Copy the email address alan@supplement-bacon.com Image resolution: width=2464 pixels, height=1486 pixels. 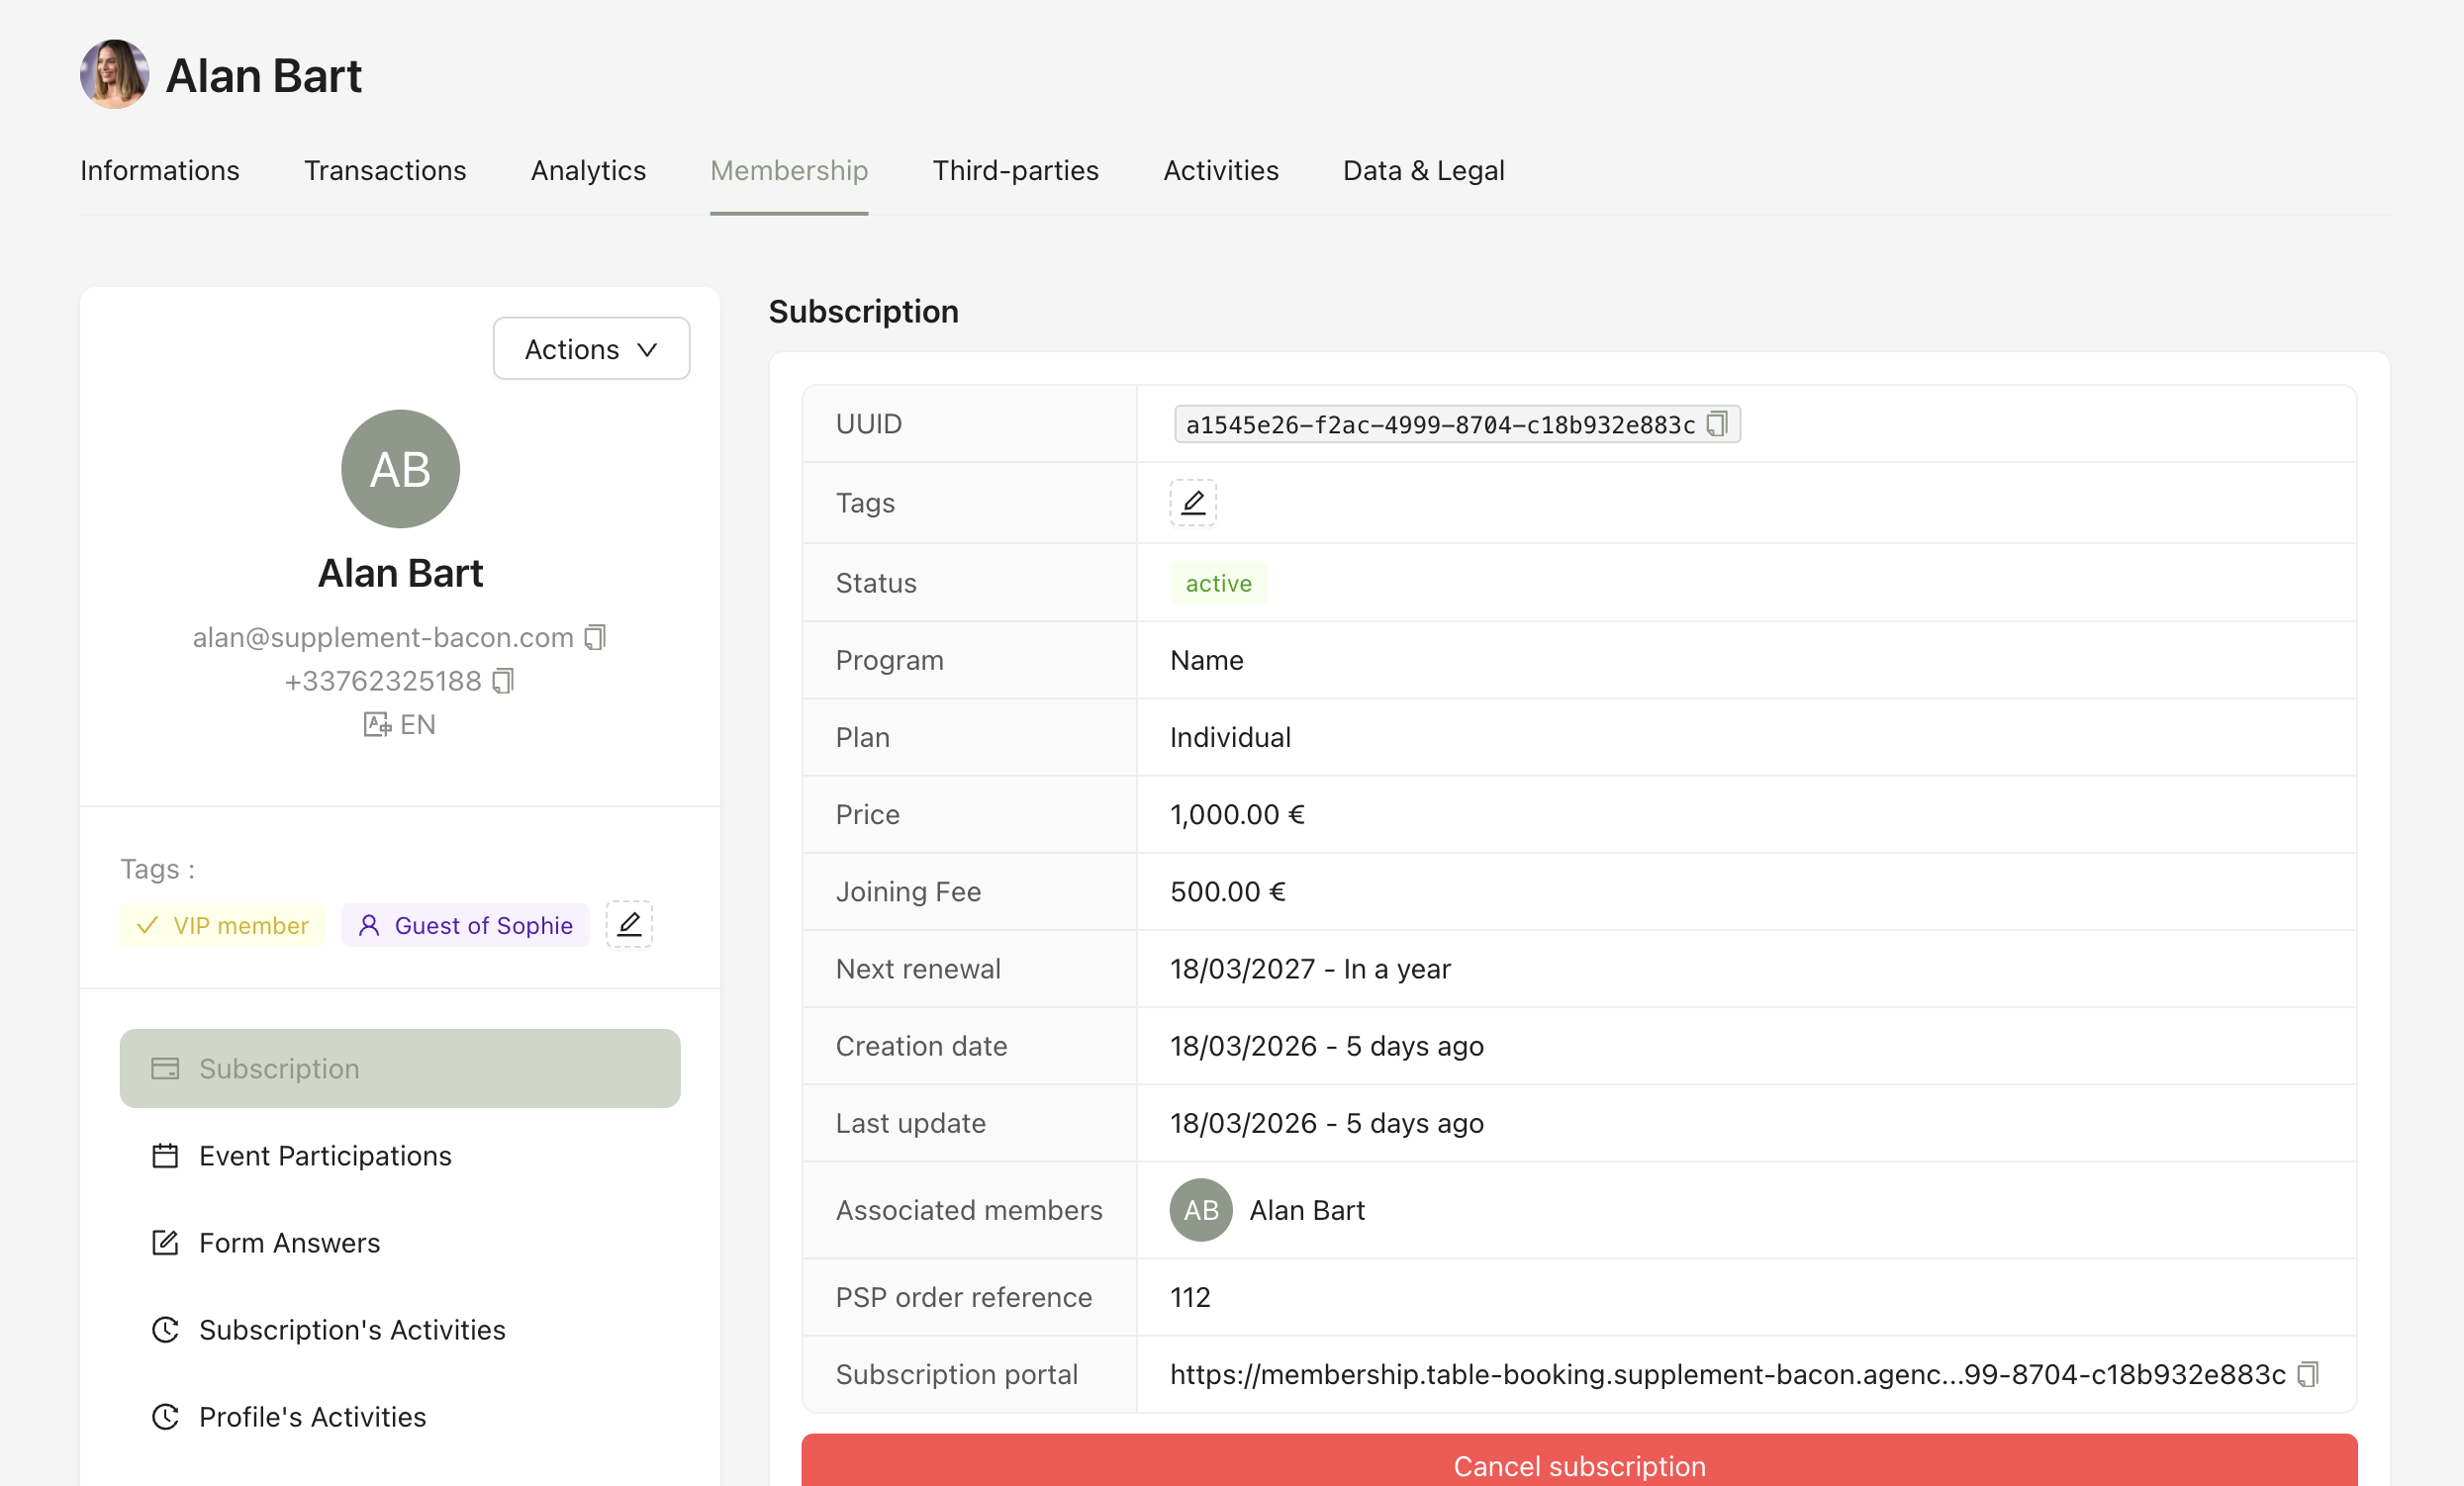click(x=595, y=637)
